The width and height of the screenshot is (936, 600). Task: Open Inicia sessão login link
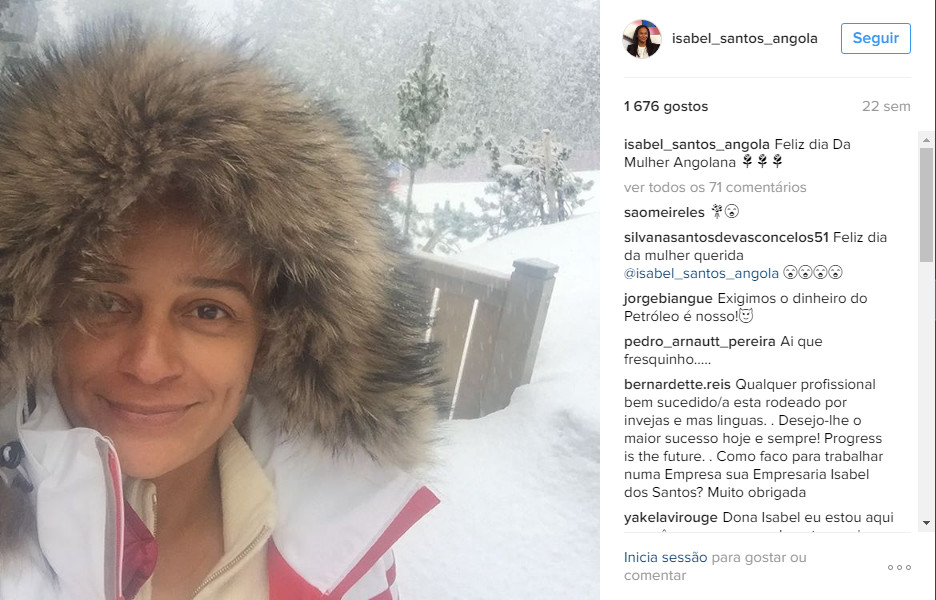pos(666,558)
